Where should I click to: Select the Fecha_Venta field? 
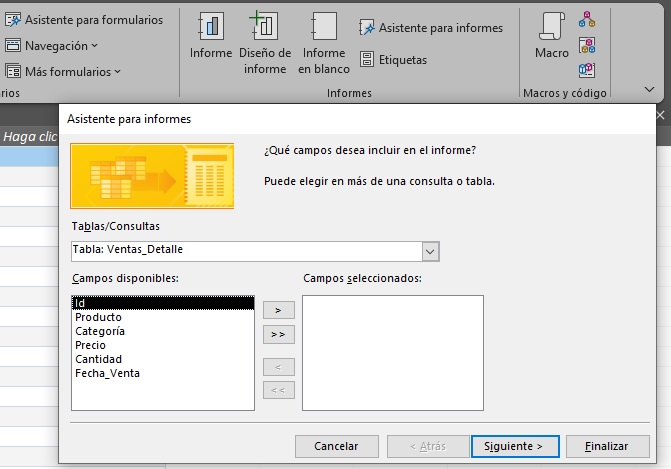click(x=163, y=374)
